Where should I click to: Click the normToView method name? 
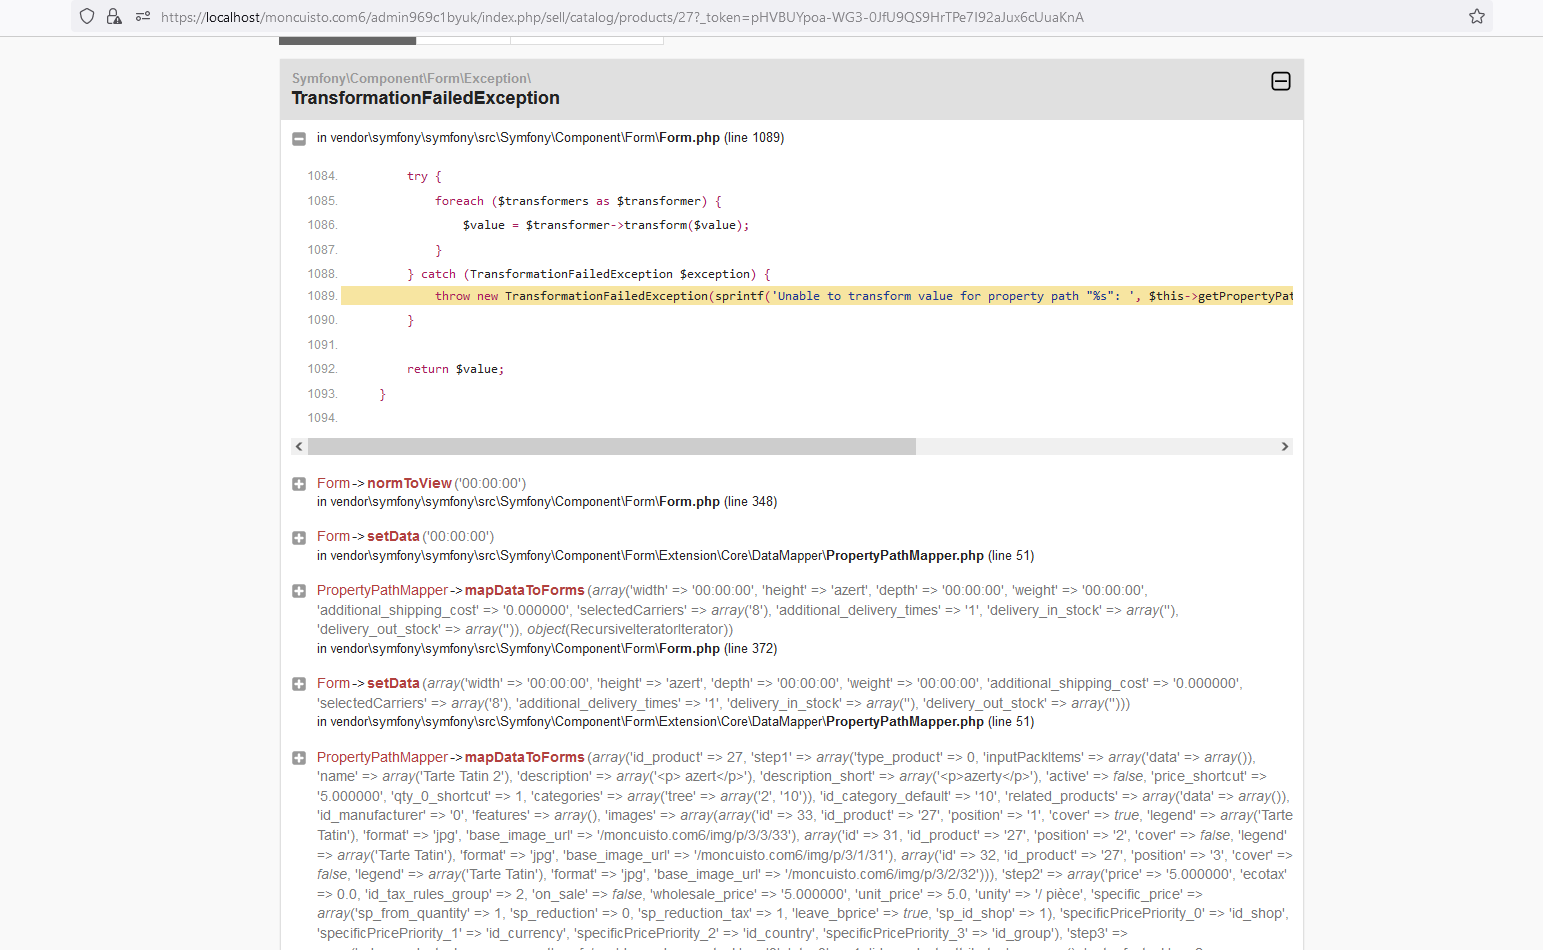tap(409, 483)
